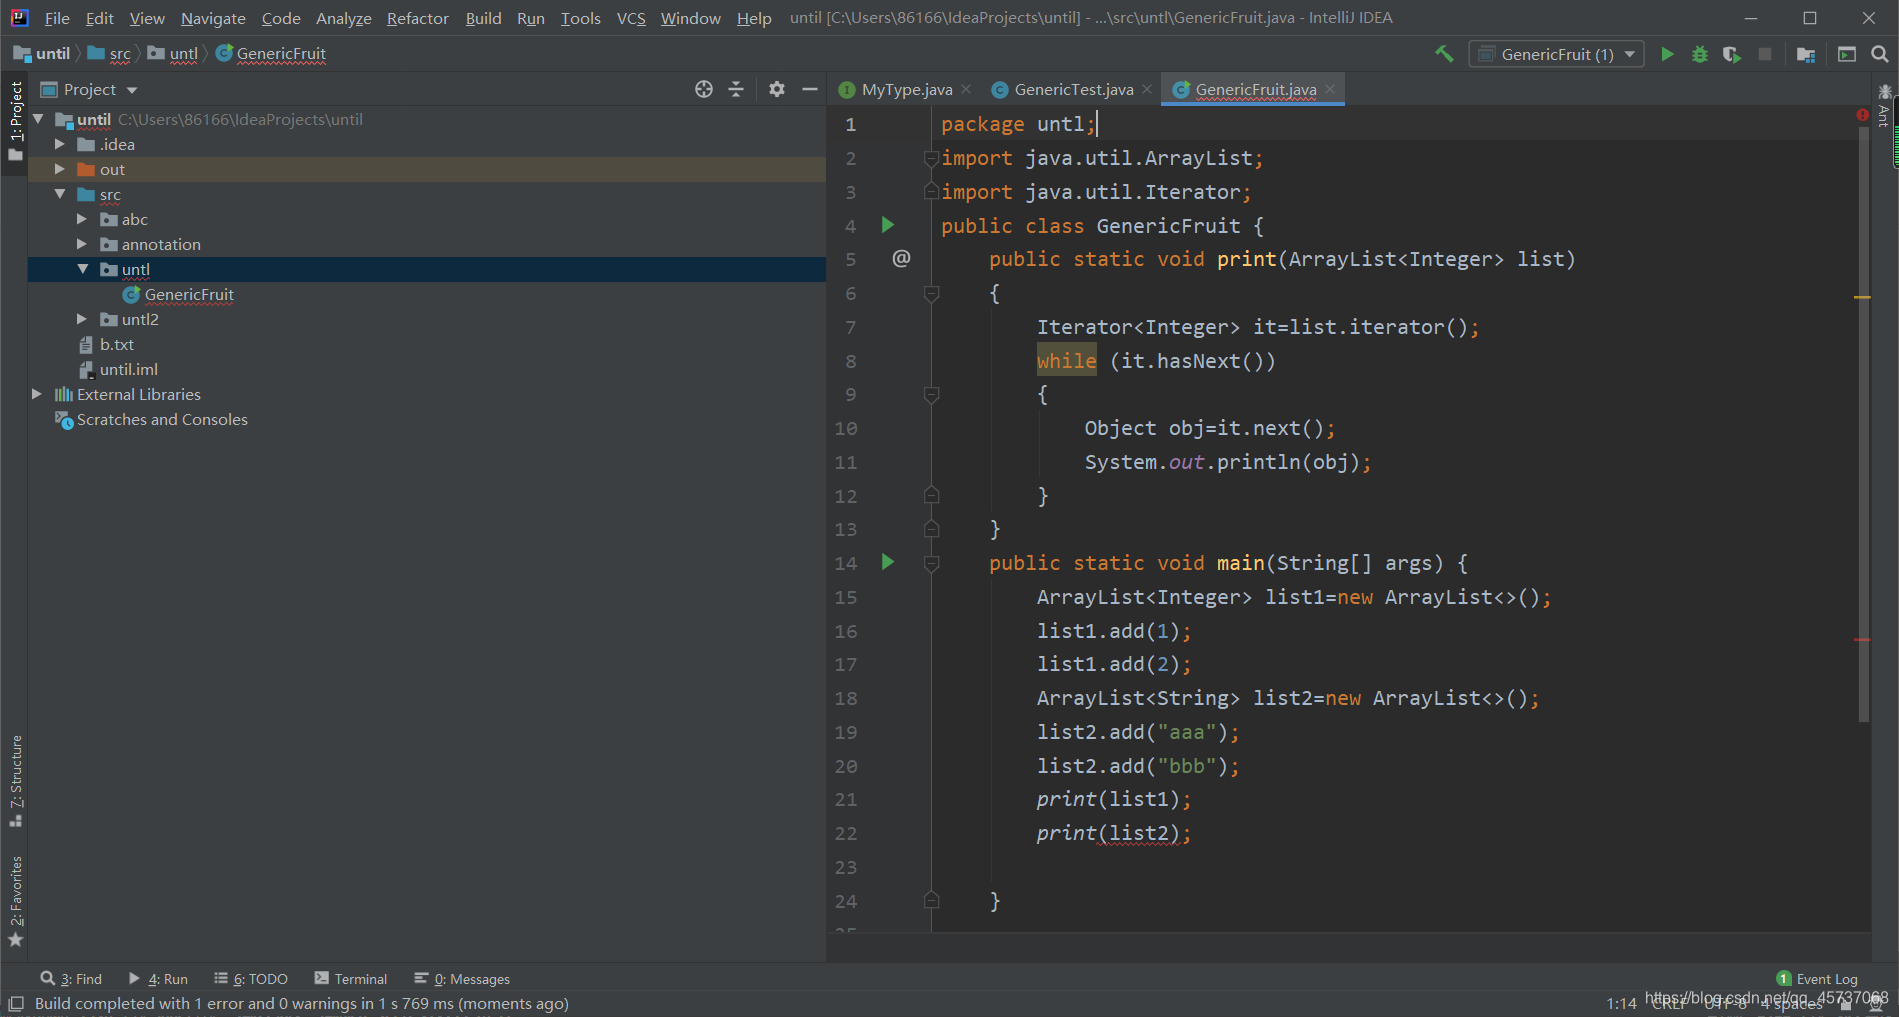
Task: Open the Project view selector dropdown
Action: coord(88,89)
